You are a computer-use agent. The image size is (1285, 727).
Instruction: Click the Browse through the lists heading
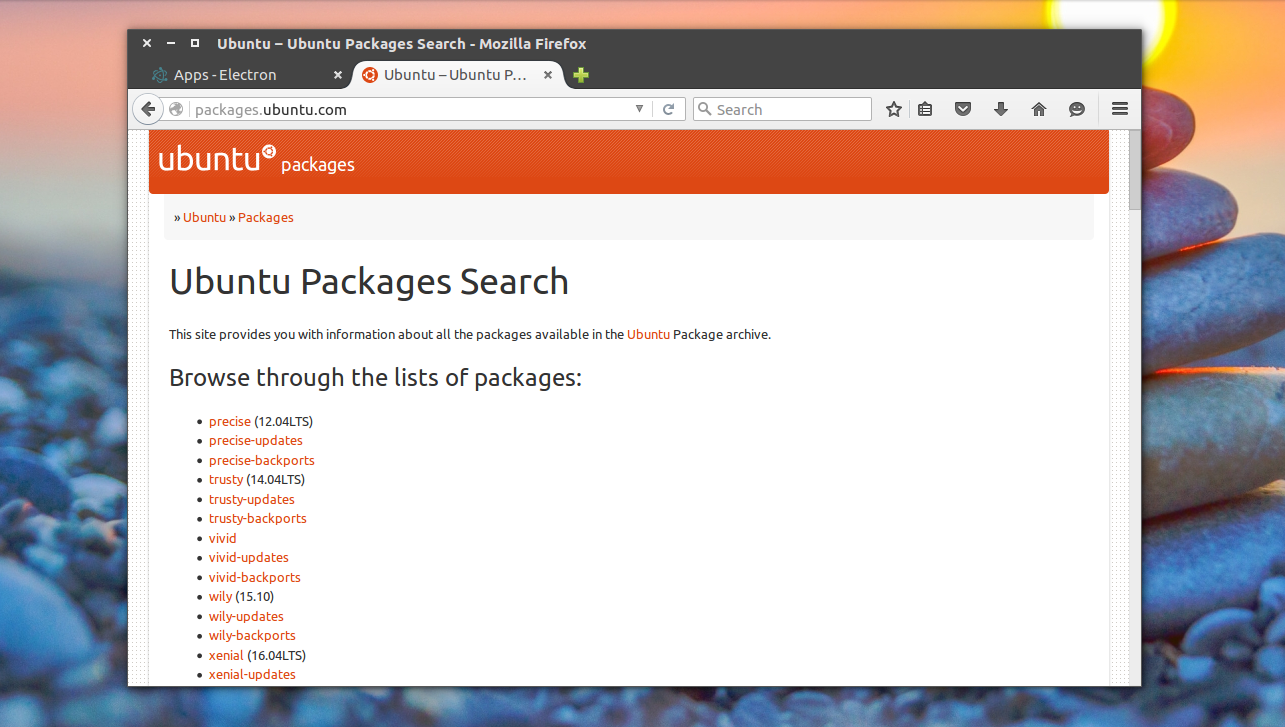click(x=375, y=378)
